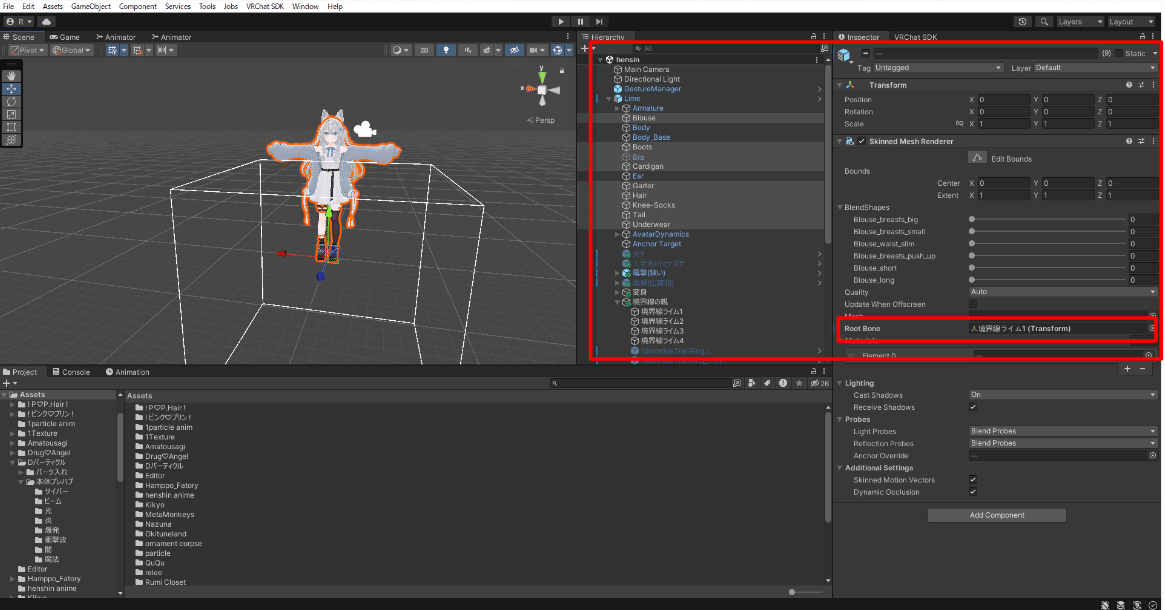Click the Step frame button
This screenshot has height=610, width=1165.
(x=600, y=22)
